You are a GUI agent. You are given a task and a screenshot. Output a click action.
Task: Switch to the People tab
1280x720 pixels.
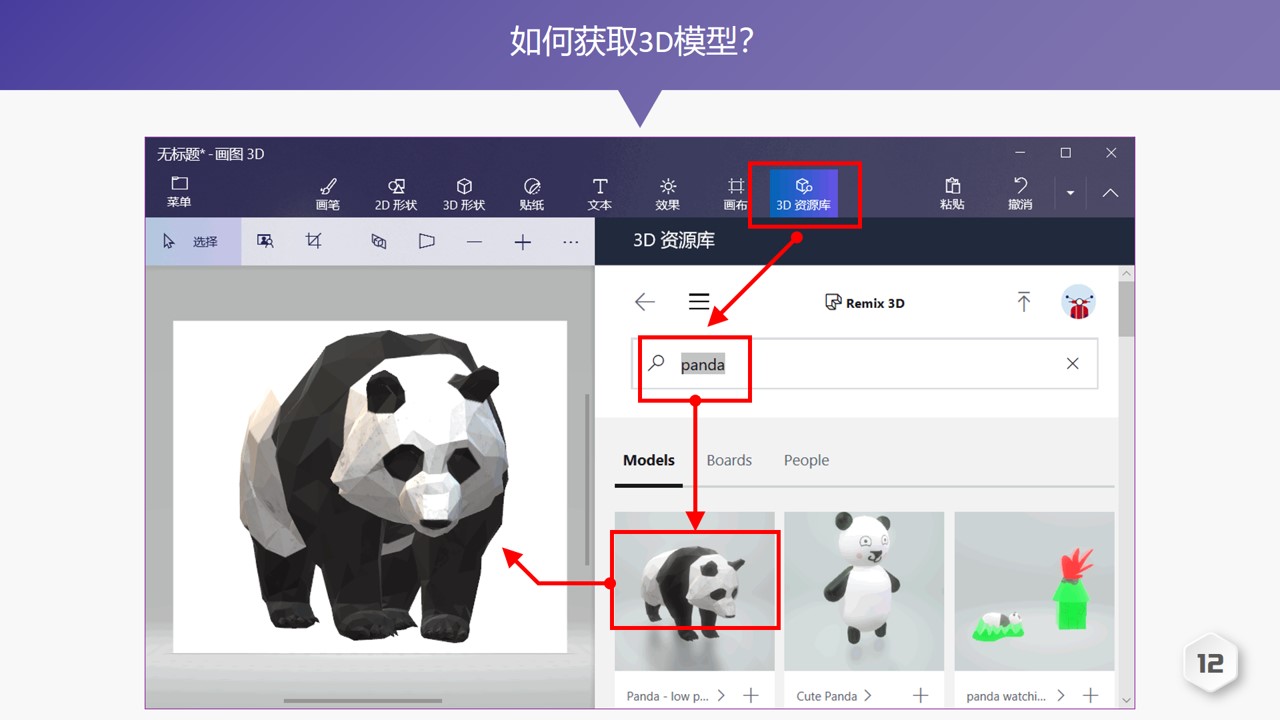[806, 460]
